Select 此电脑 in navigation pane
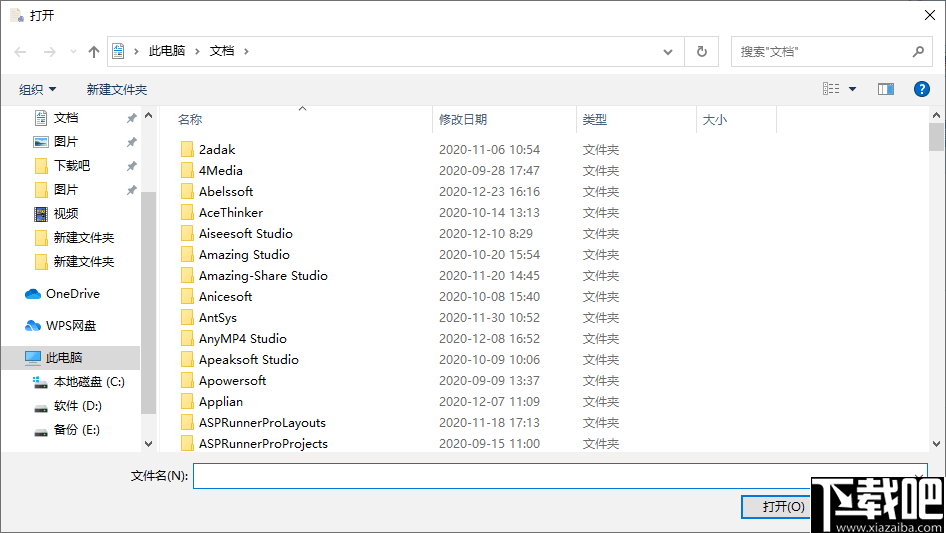The width and height of the screenshot is (946, 533). (70, 358)
